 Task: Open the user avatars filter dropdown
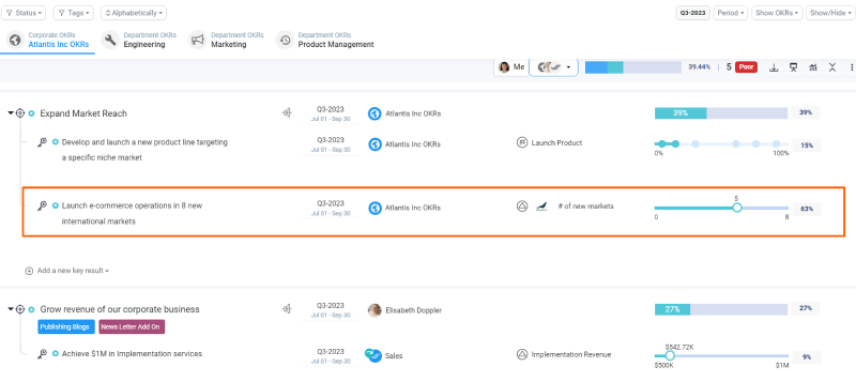coord(554,67)
